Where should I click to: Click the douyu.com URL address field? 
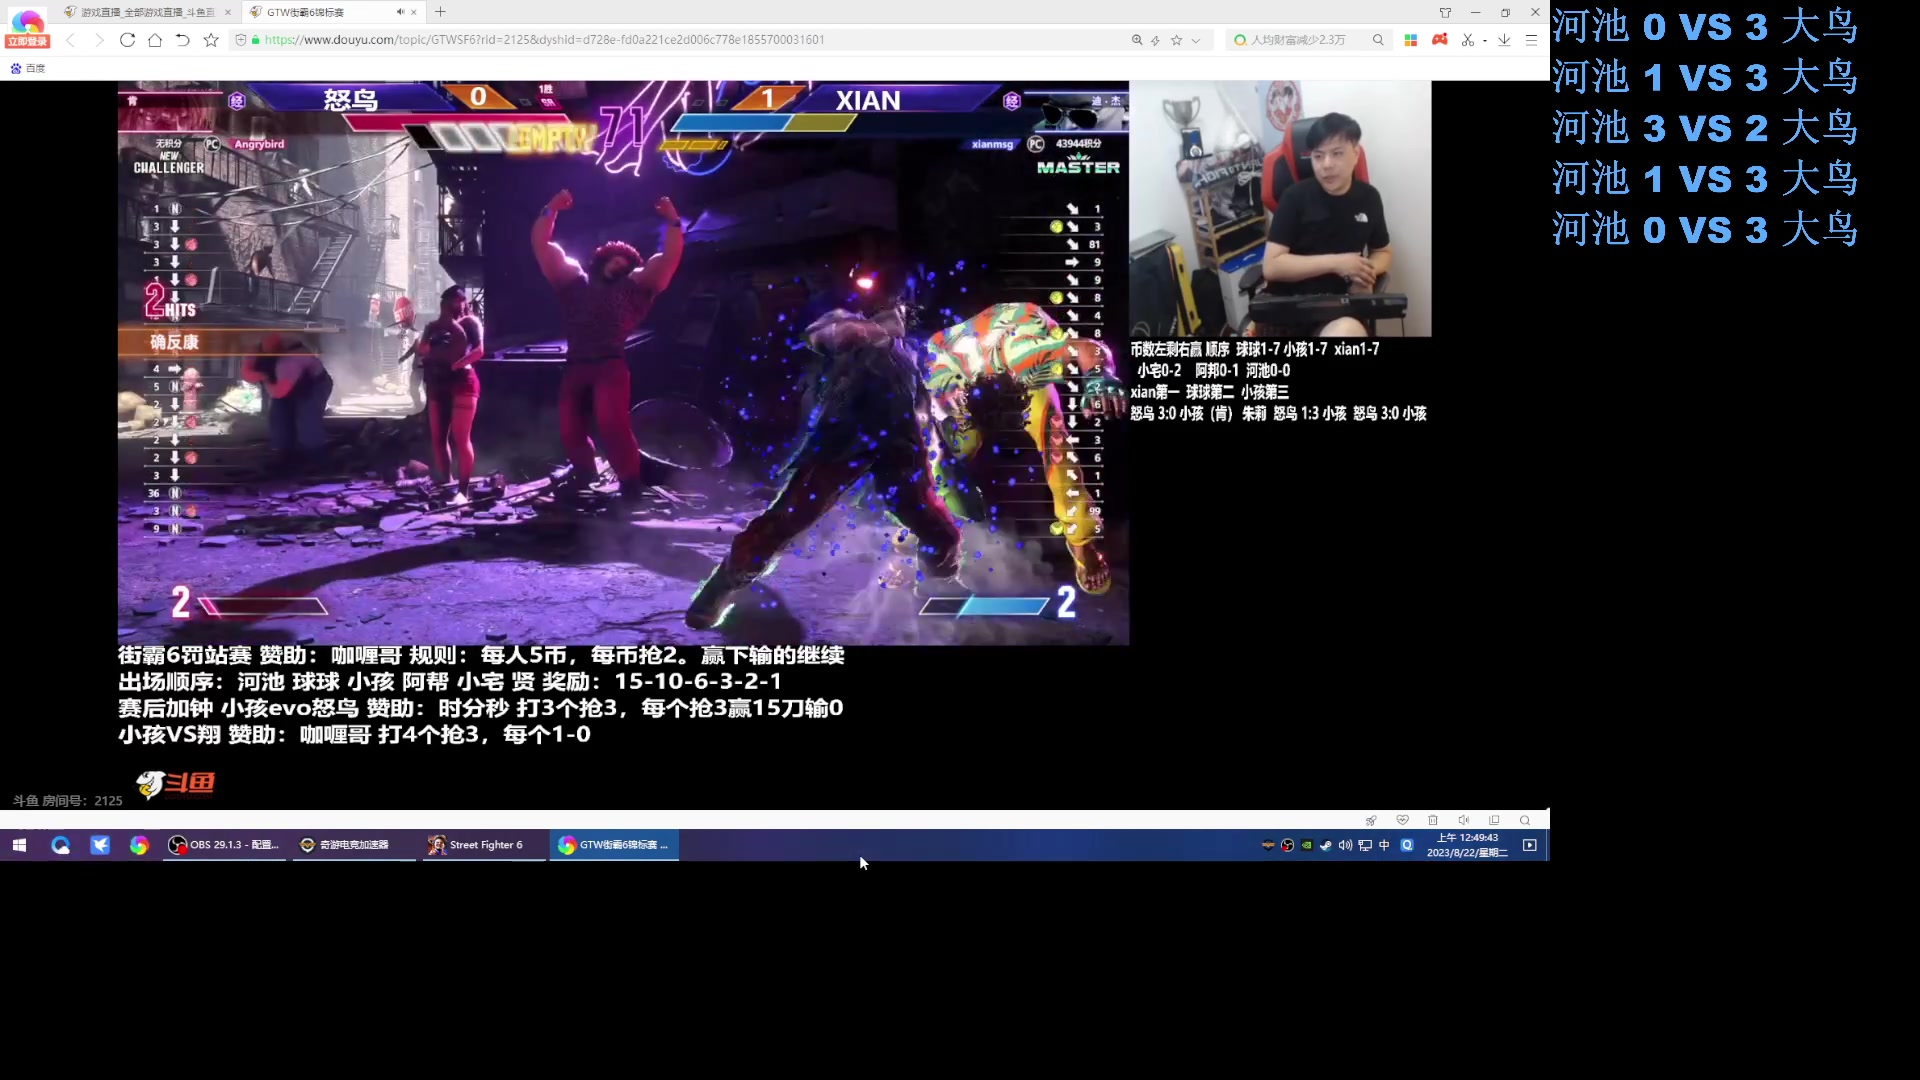(x=544, y=40)
